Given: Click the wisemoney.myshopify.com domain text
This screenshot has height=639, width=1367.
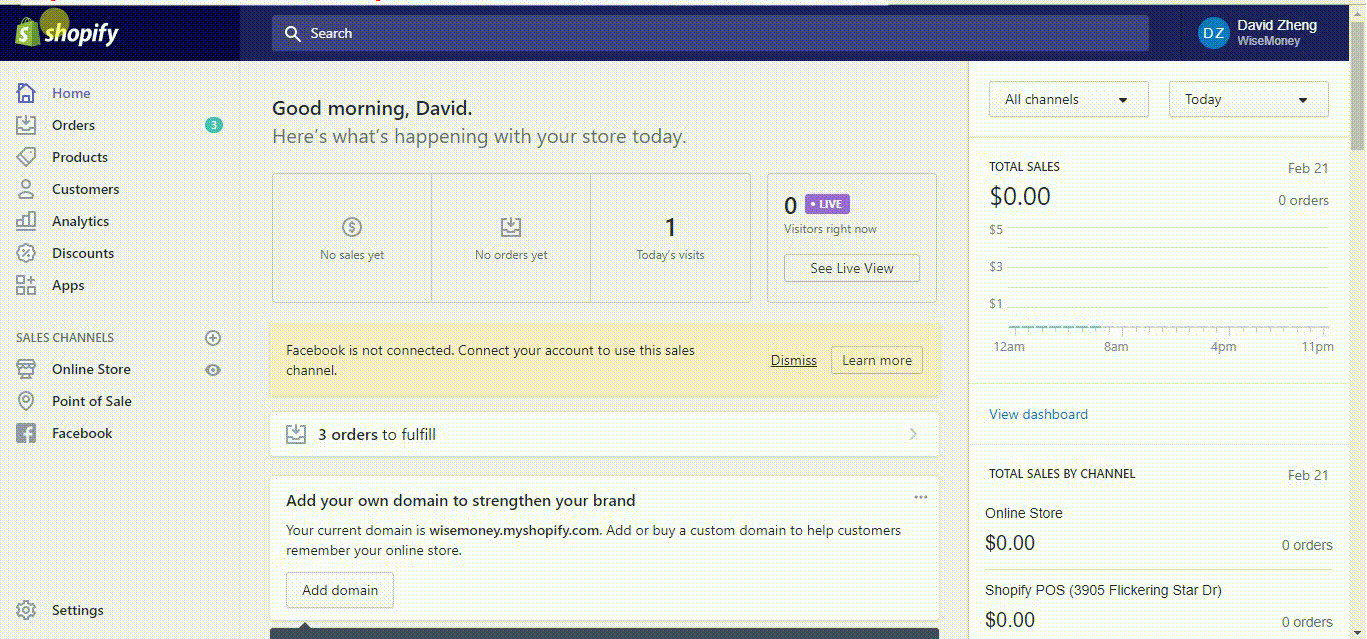Looking at the screenshot, I should pos(514,530).
